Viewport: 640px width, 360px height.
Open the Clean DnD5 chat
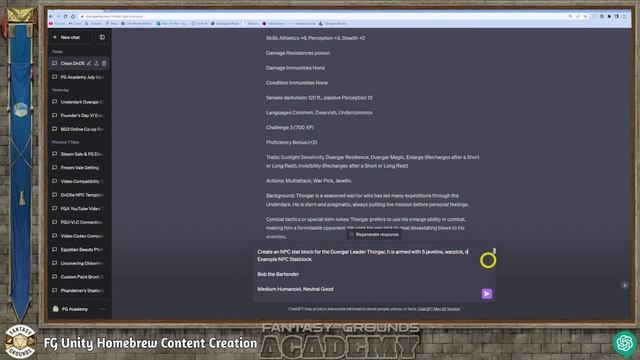pyautogui.click(x=72, y=63)
